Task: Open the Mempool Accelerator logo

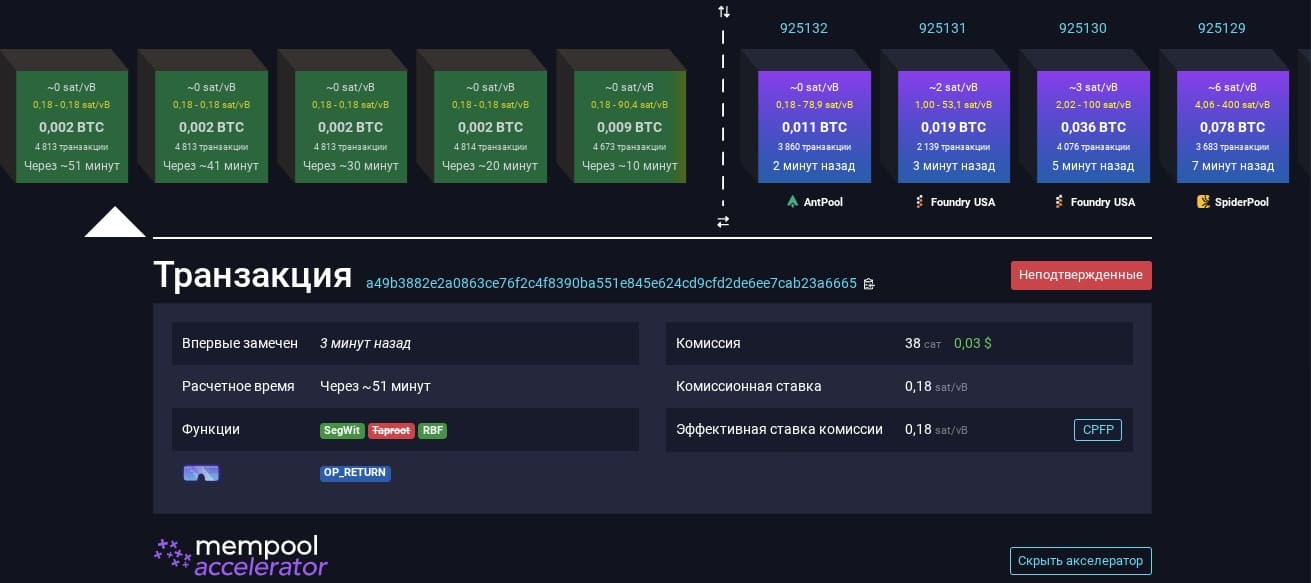Action: [x=241, y=556]
